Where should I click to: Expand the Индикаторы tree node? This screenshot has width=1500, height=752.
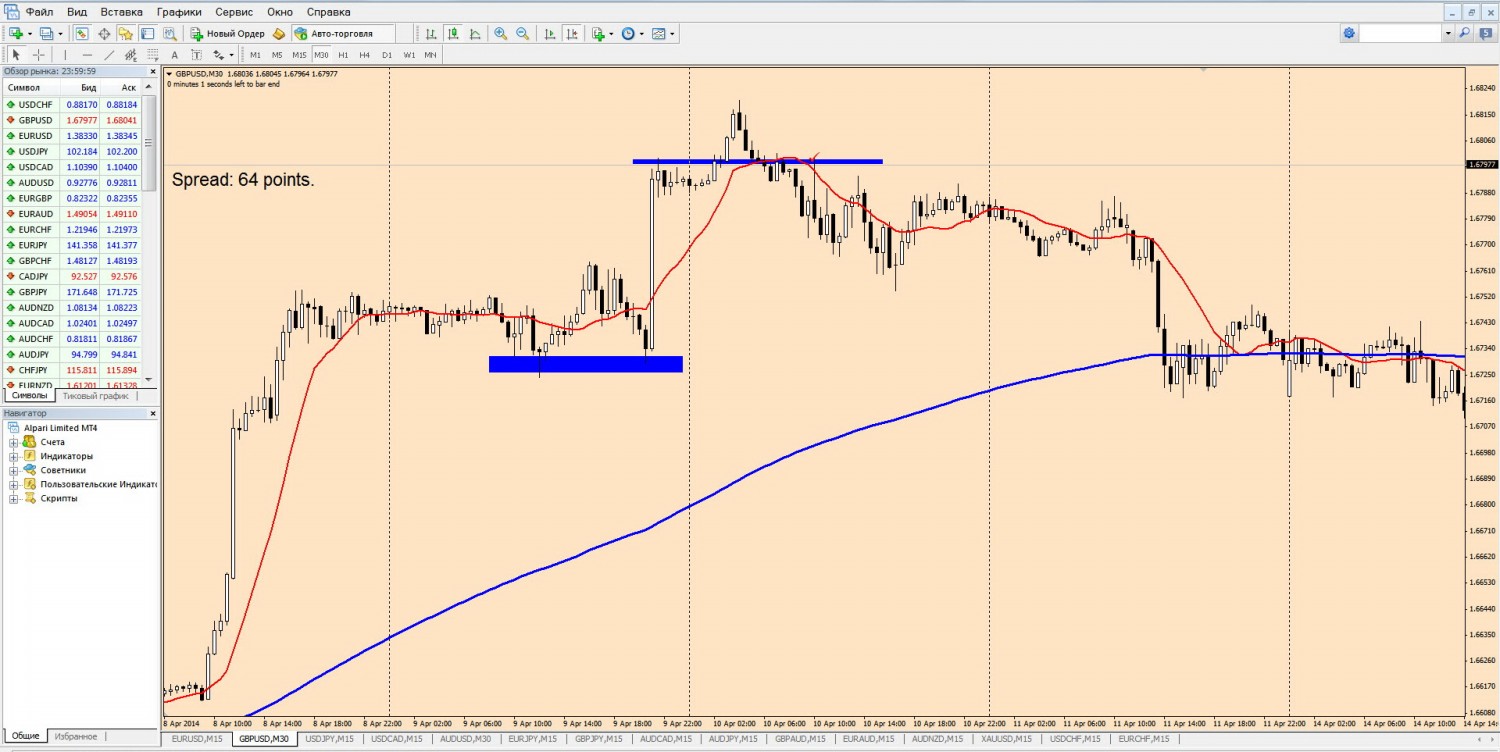(x=14, y=456)
